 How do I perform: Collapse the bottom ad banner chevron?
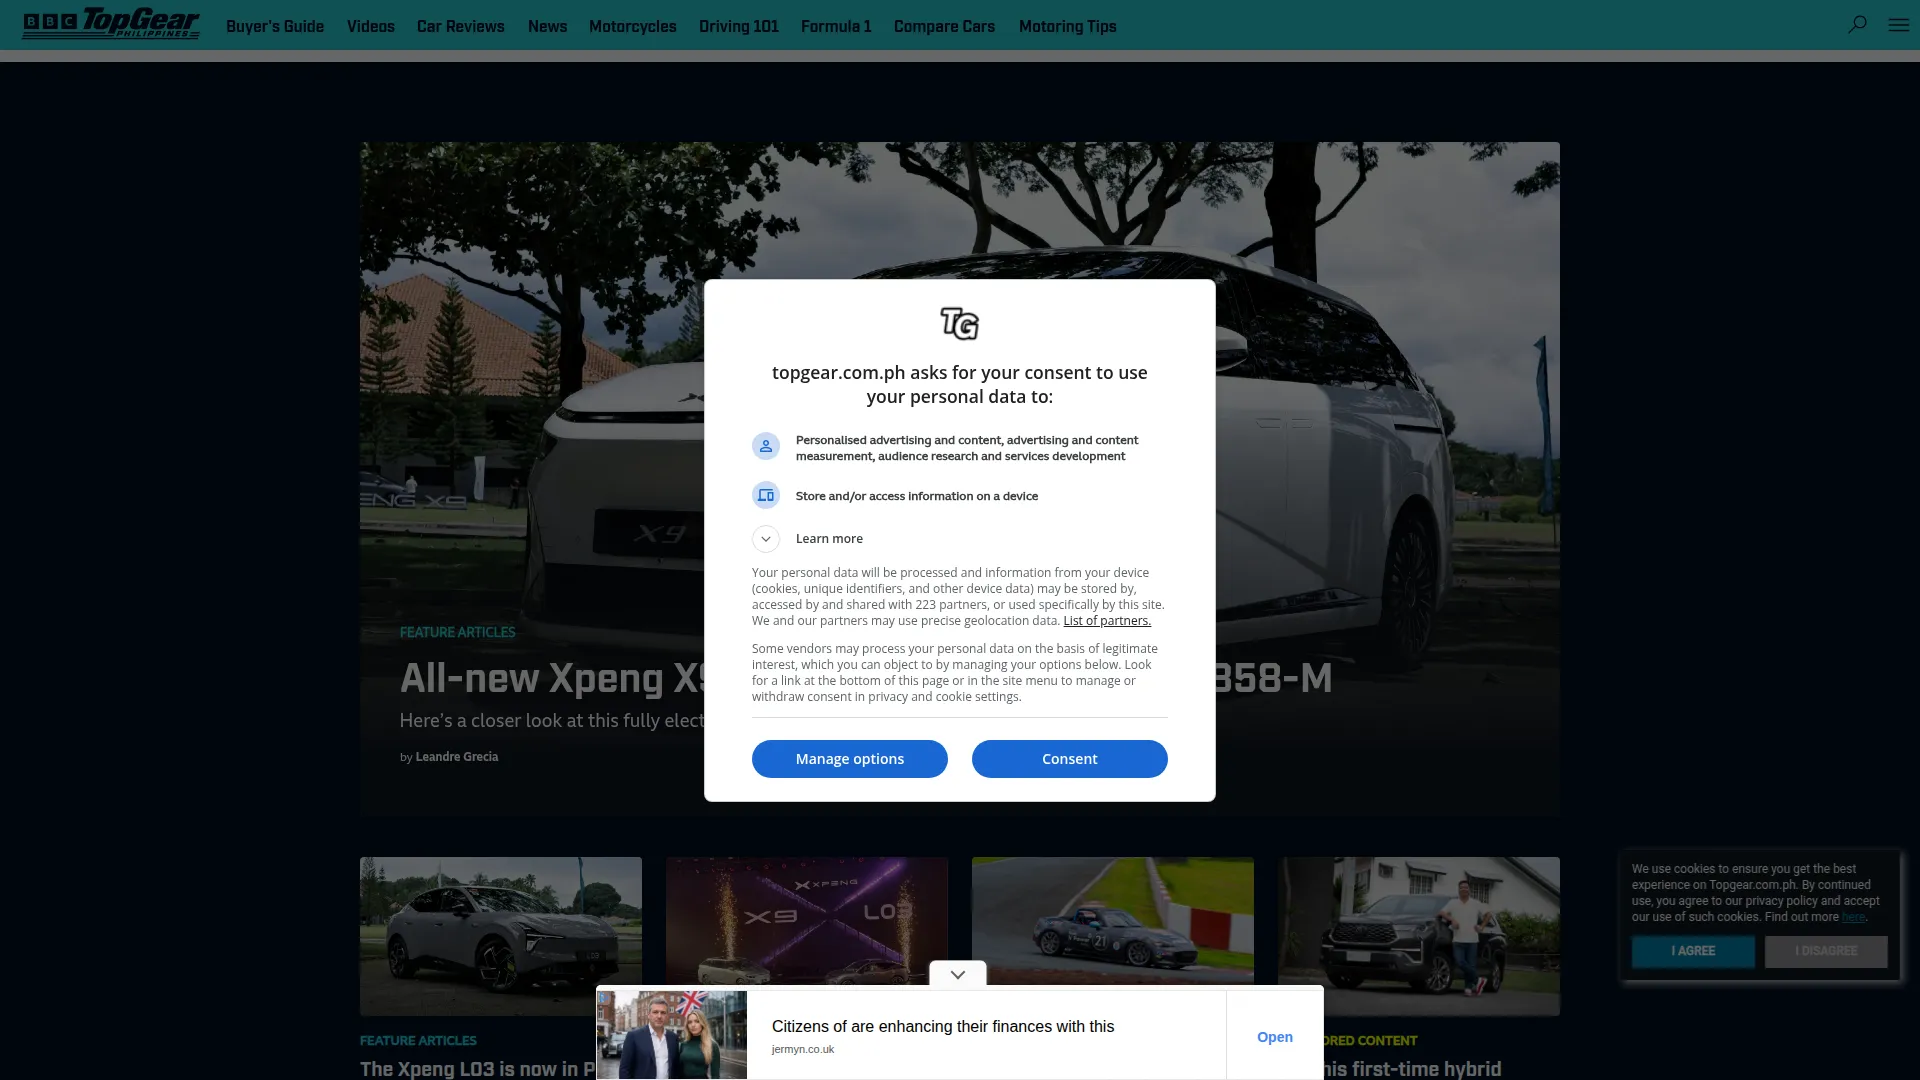pyautogui.click(x=958, y=974)
